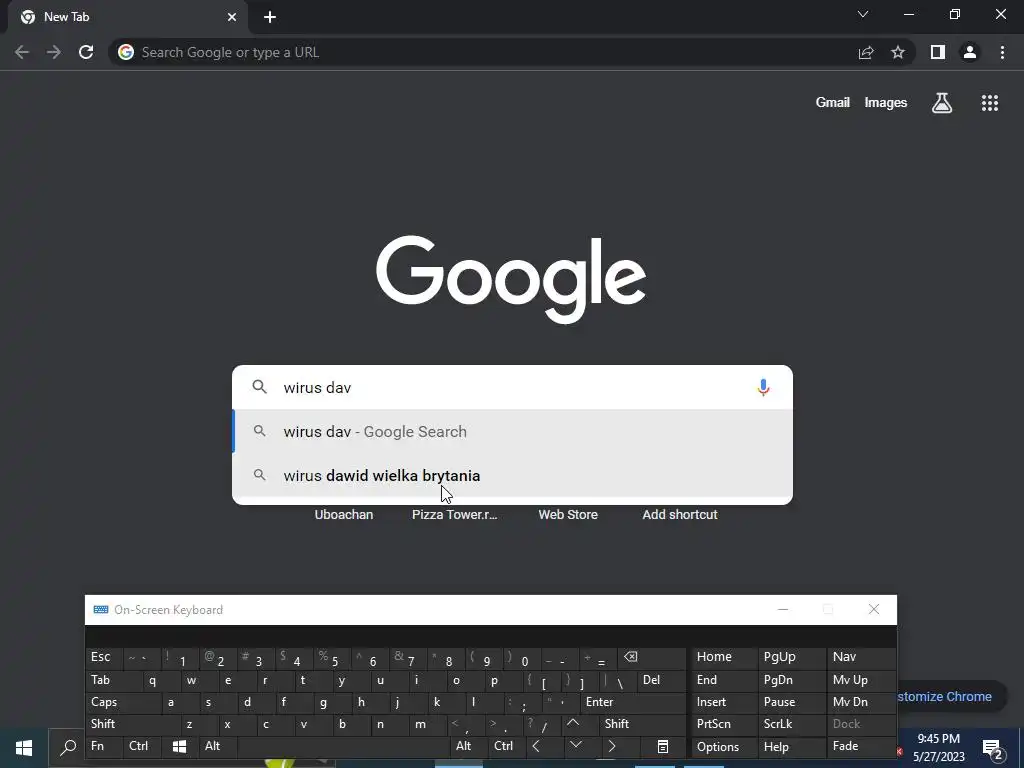Click the Nav key on the On-Screen Keyboard

861,657
